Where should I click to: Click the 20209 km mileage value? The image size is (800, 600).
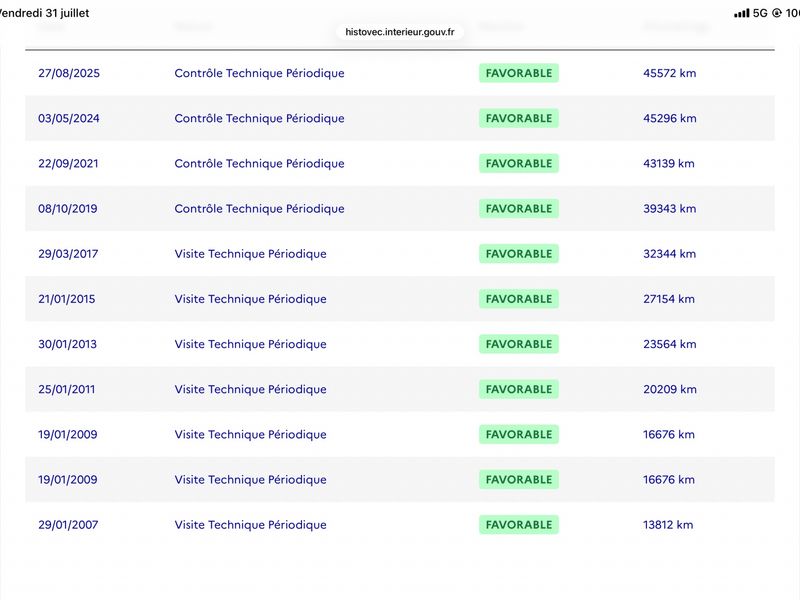[x=669, y=389]
